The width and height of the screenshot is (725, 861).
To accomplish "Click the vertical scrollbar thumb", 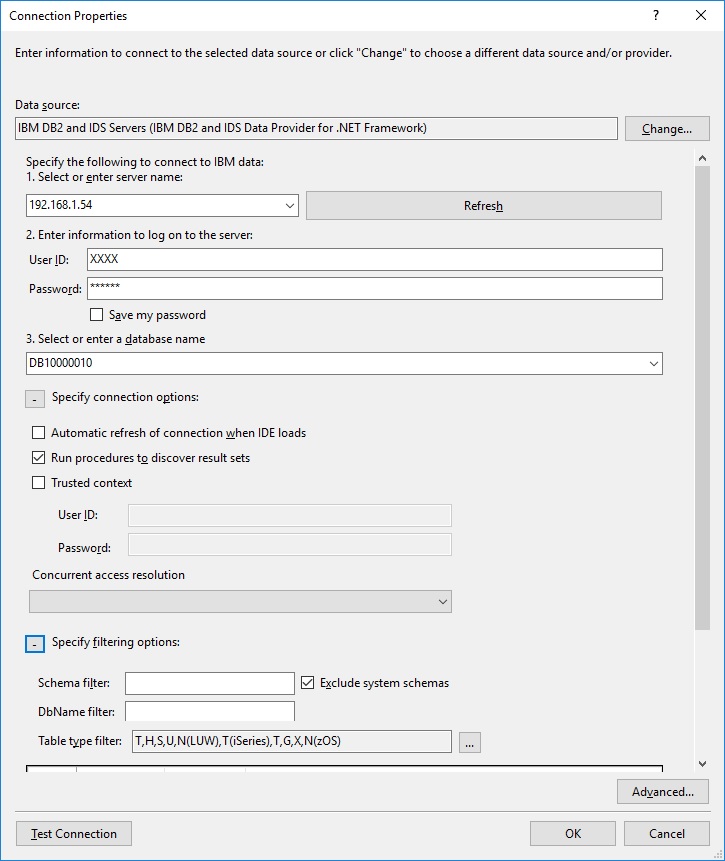I will coord(702,398).
